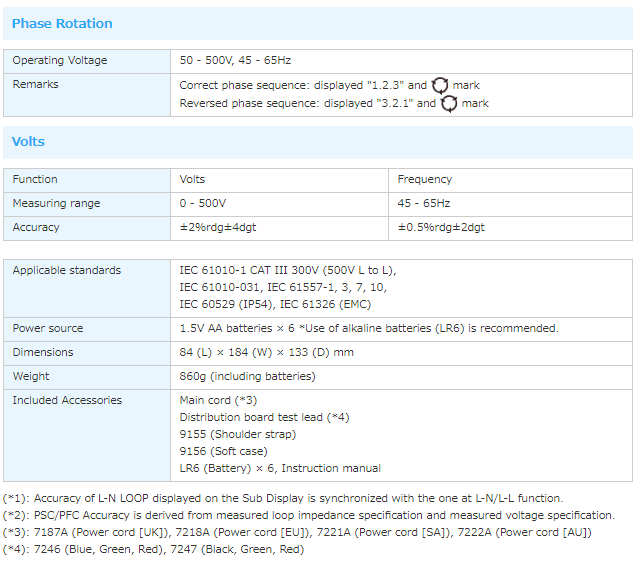
Task: Select the Measuring range row label
Action: (56, 204)
